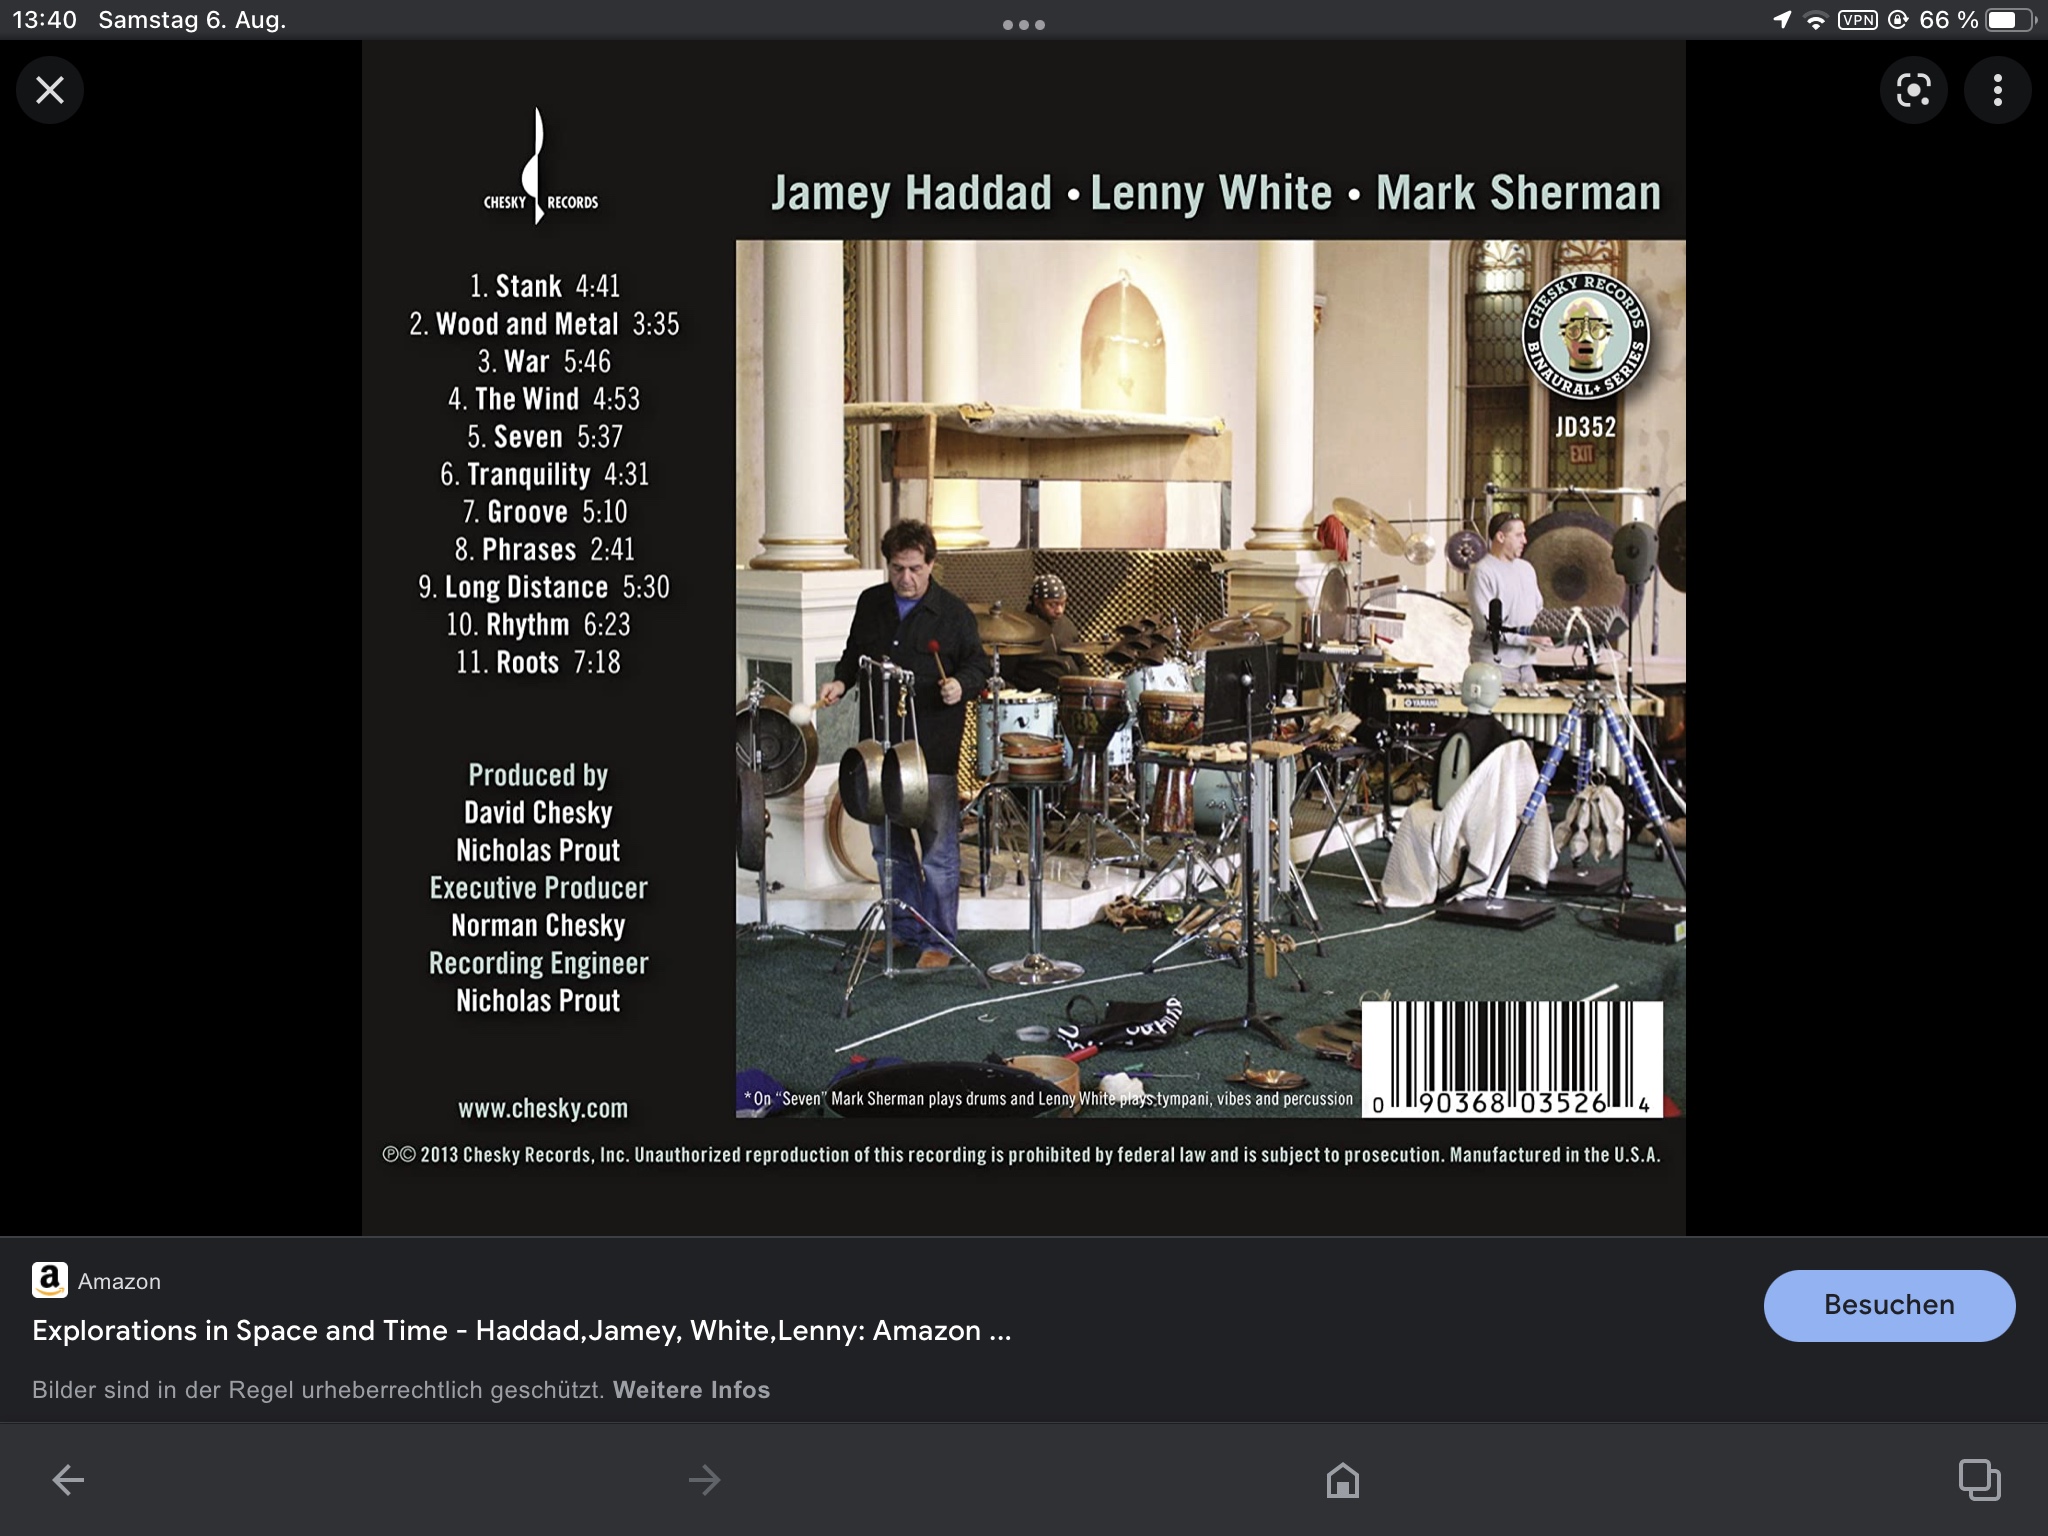Open the three-dot more options menu

(x=1997, y=90)
